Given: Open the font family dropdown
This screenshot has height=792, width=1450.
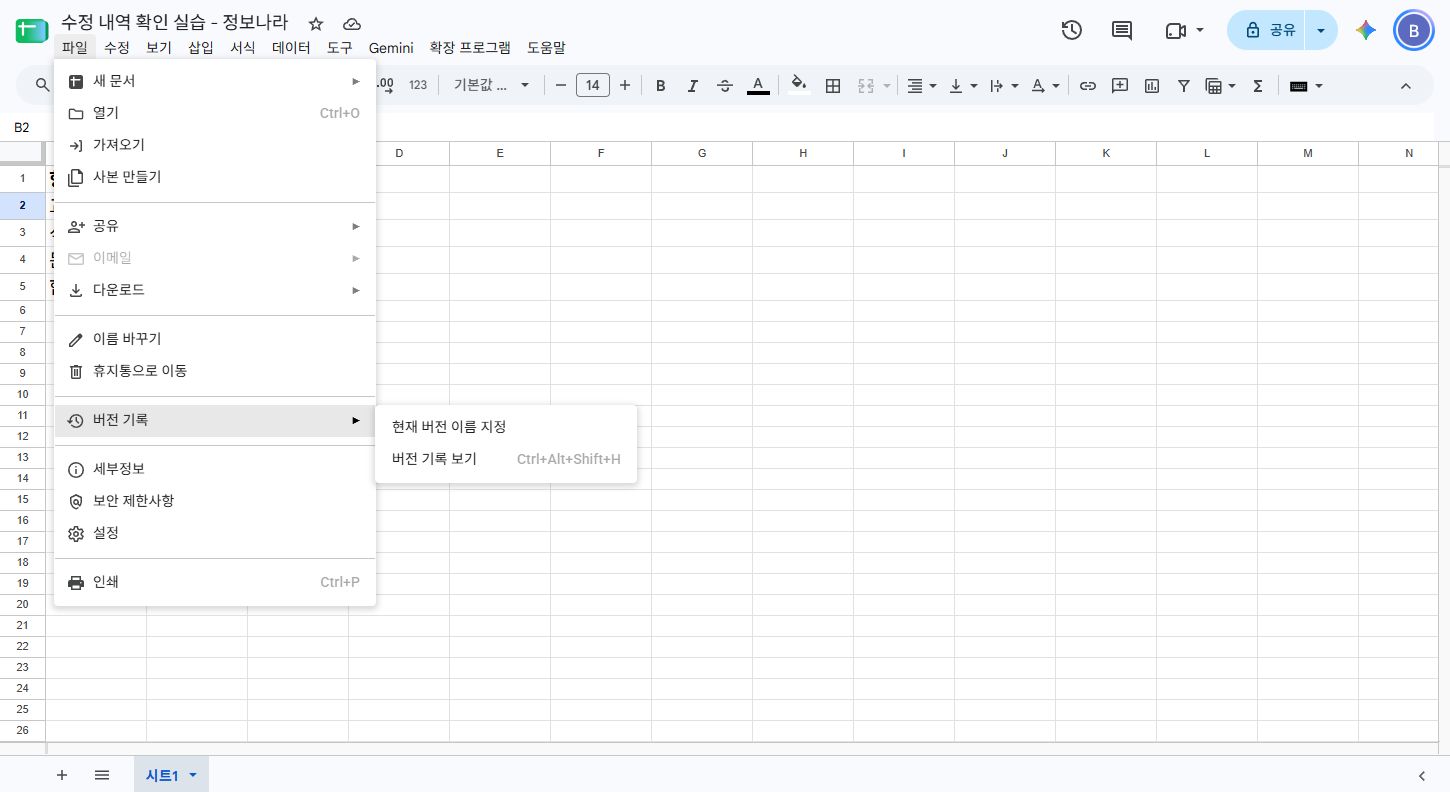Looking at the screenshot, I should point(492,86).
